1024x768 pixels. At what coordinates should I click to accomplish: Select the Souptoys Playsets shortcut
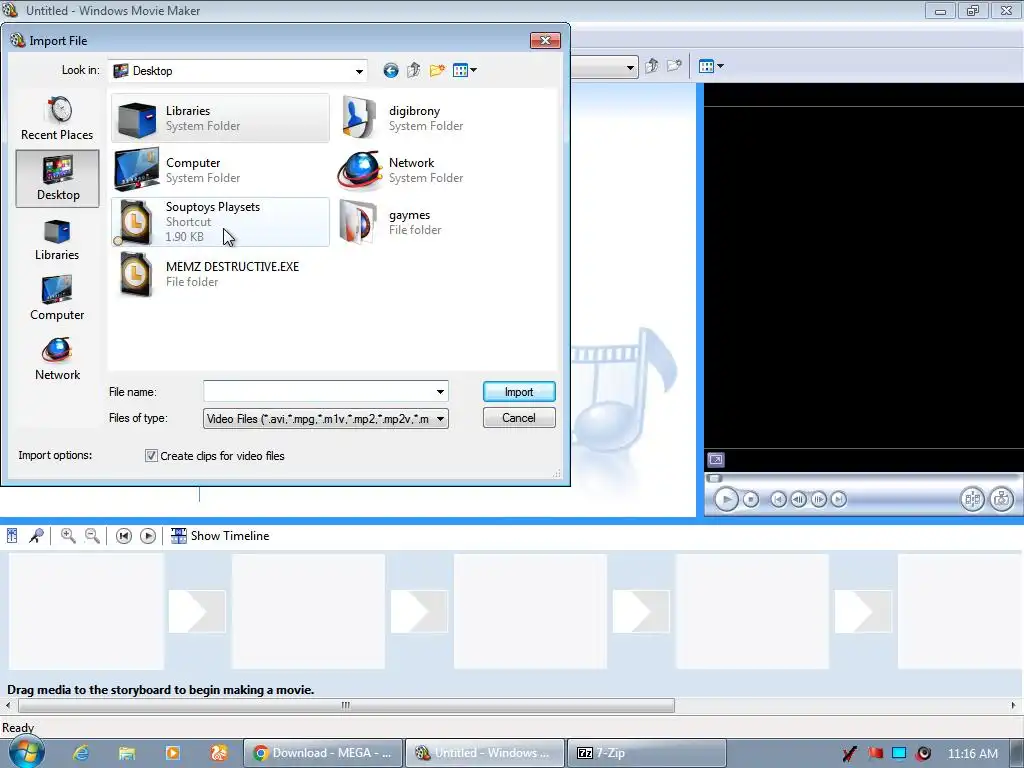pos(220,222)
